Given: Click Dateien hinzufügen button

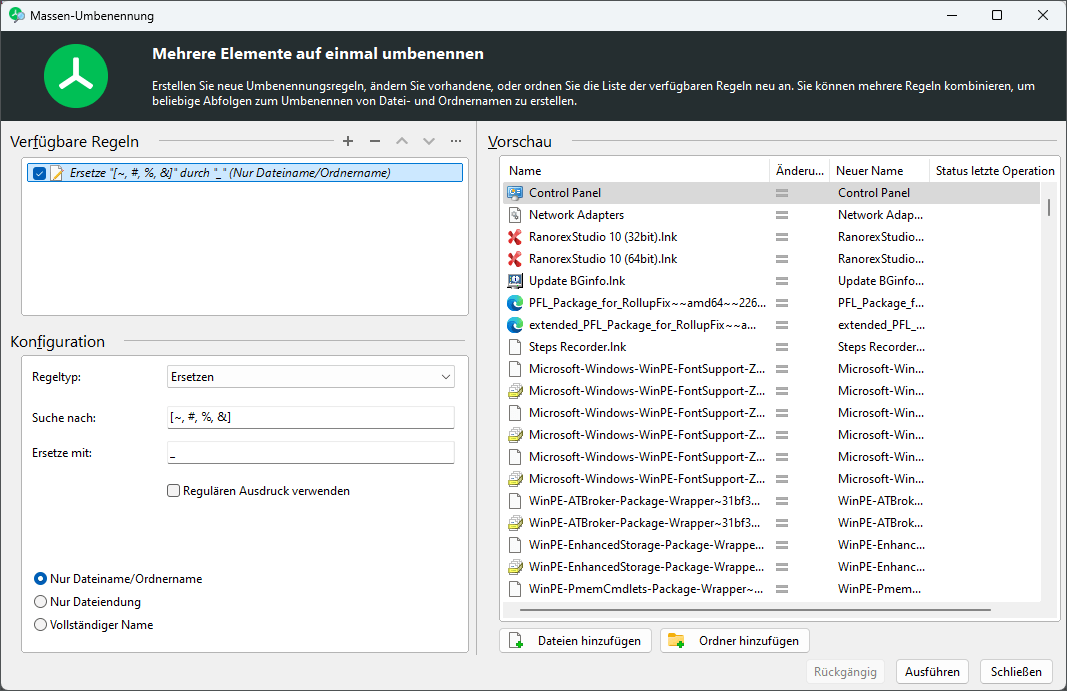Looking at the screenshot, I should click(575, 641).
